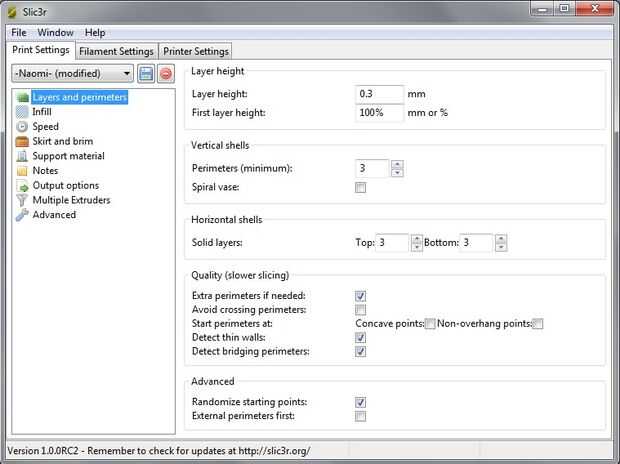This screenshot has height=464, width=620.
Task: Switch to the Print Settings tab
Action: (x=41, y=50)
